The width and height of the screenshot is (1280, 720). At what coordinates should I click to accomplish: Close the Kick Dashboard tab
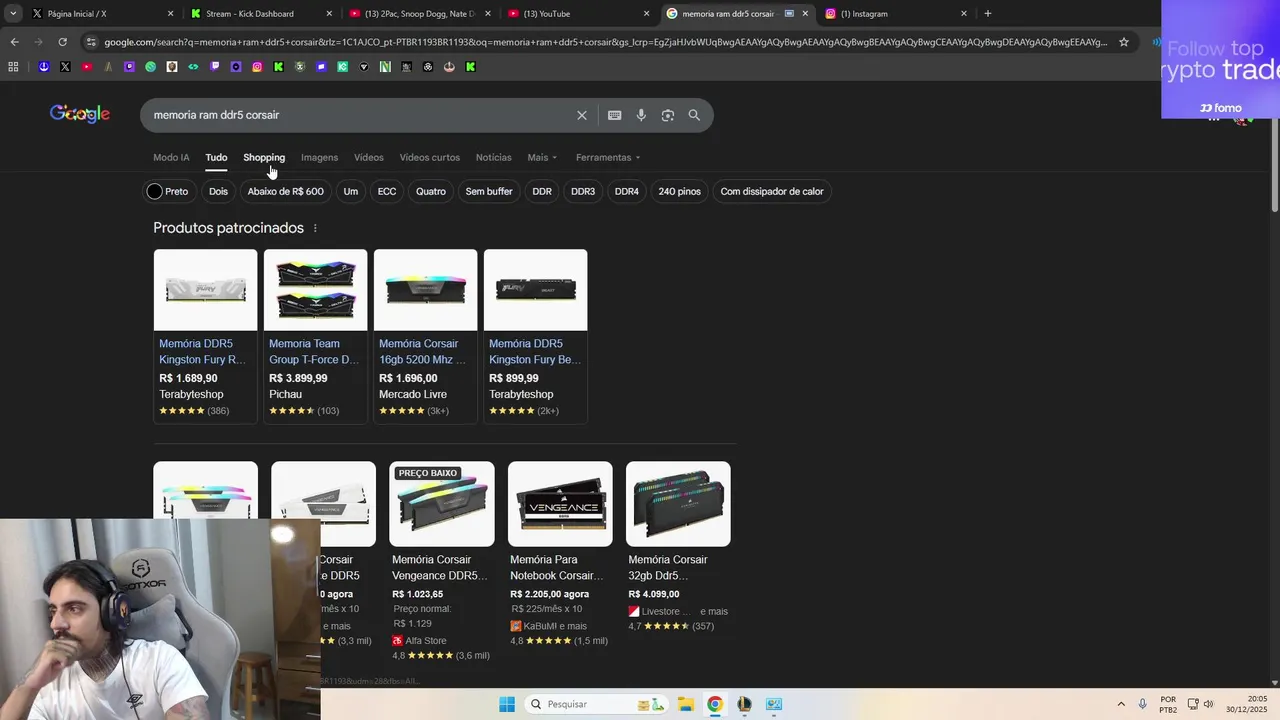[x=330, y=14]
